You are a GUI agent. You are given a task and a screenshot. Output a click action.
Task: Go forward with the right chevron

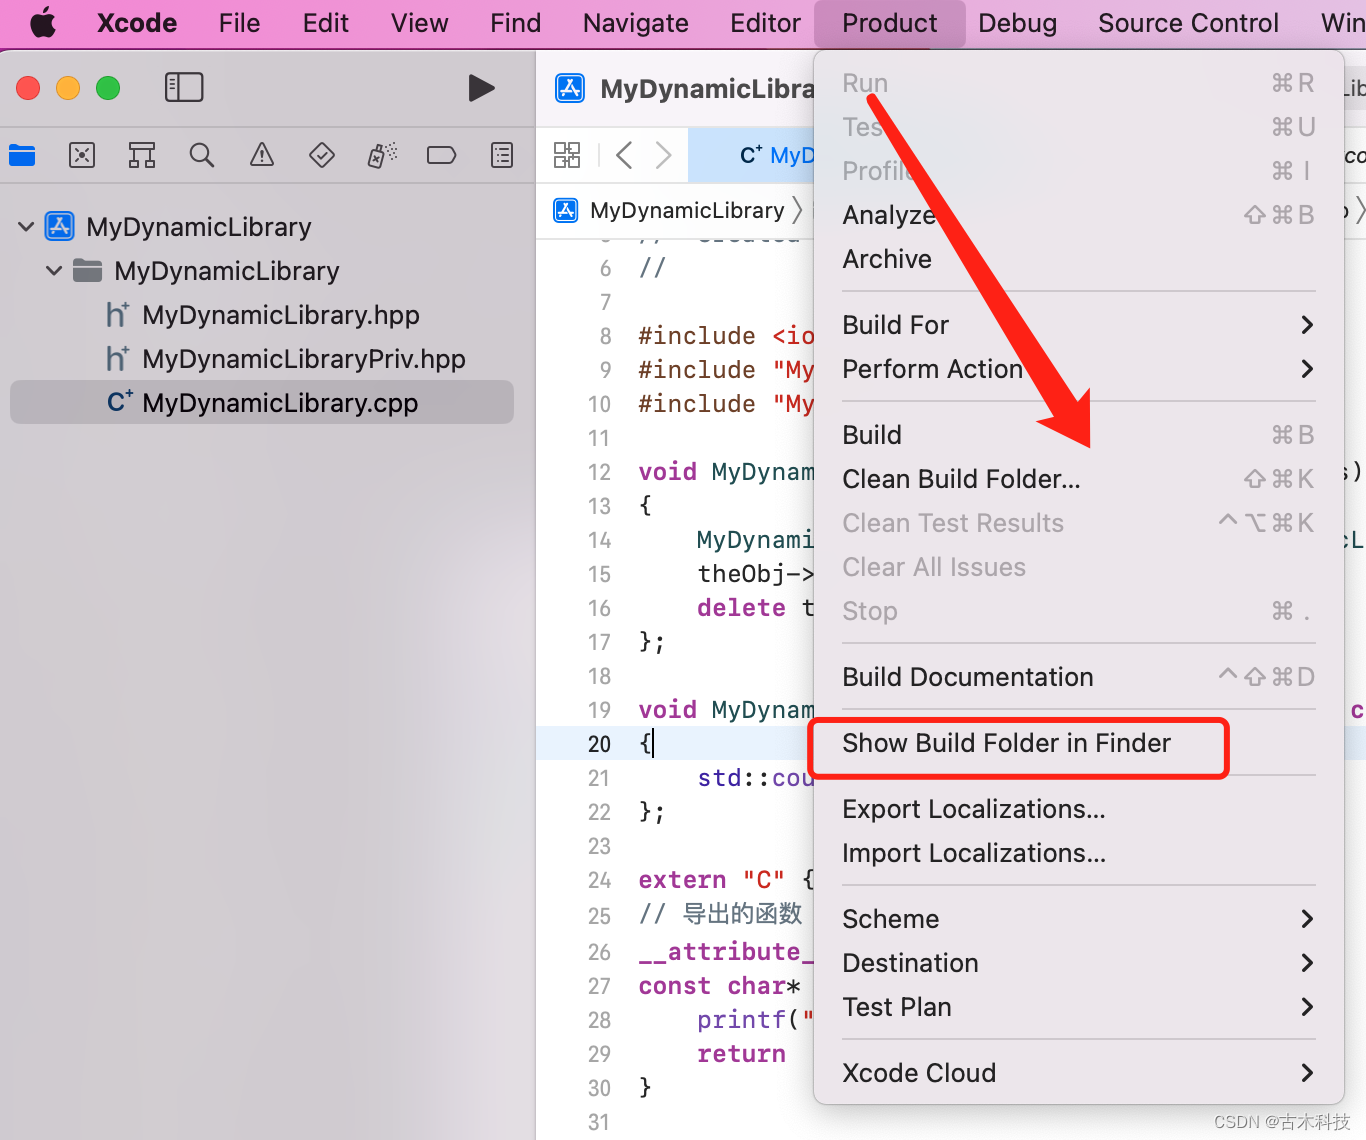tap(663, 155)
